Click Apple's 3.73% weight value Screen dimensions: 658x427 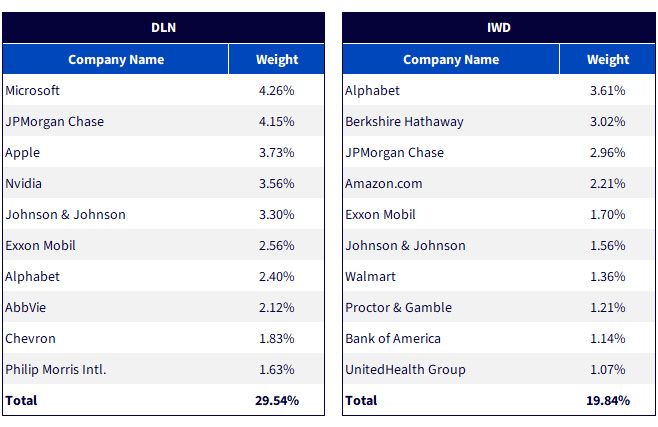[x=277, y=152]
